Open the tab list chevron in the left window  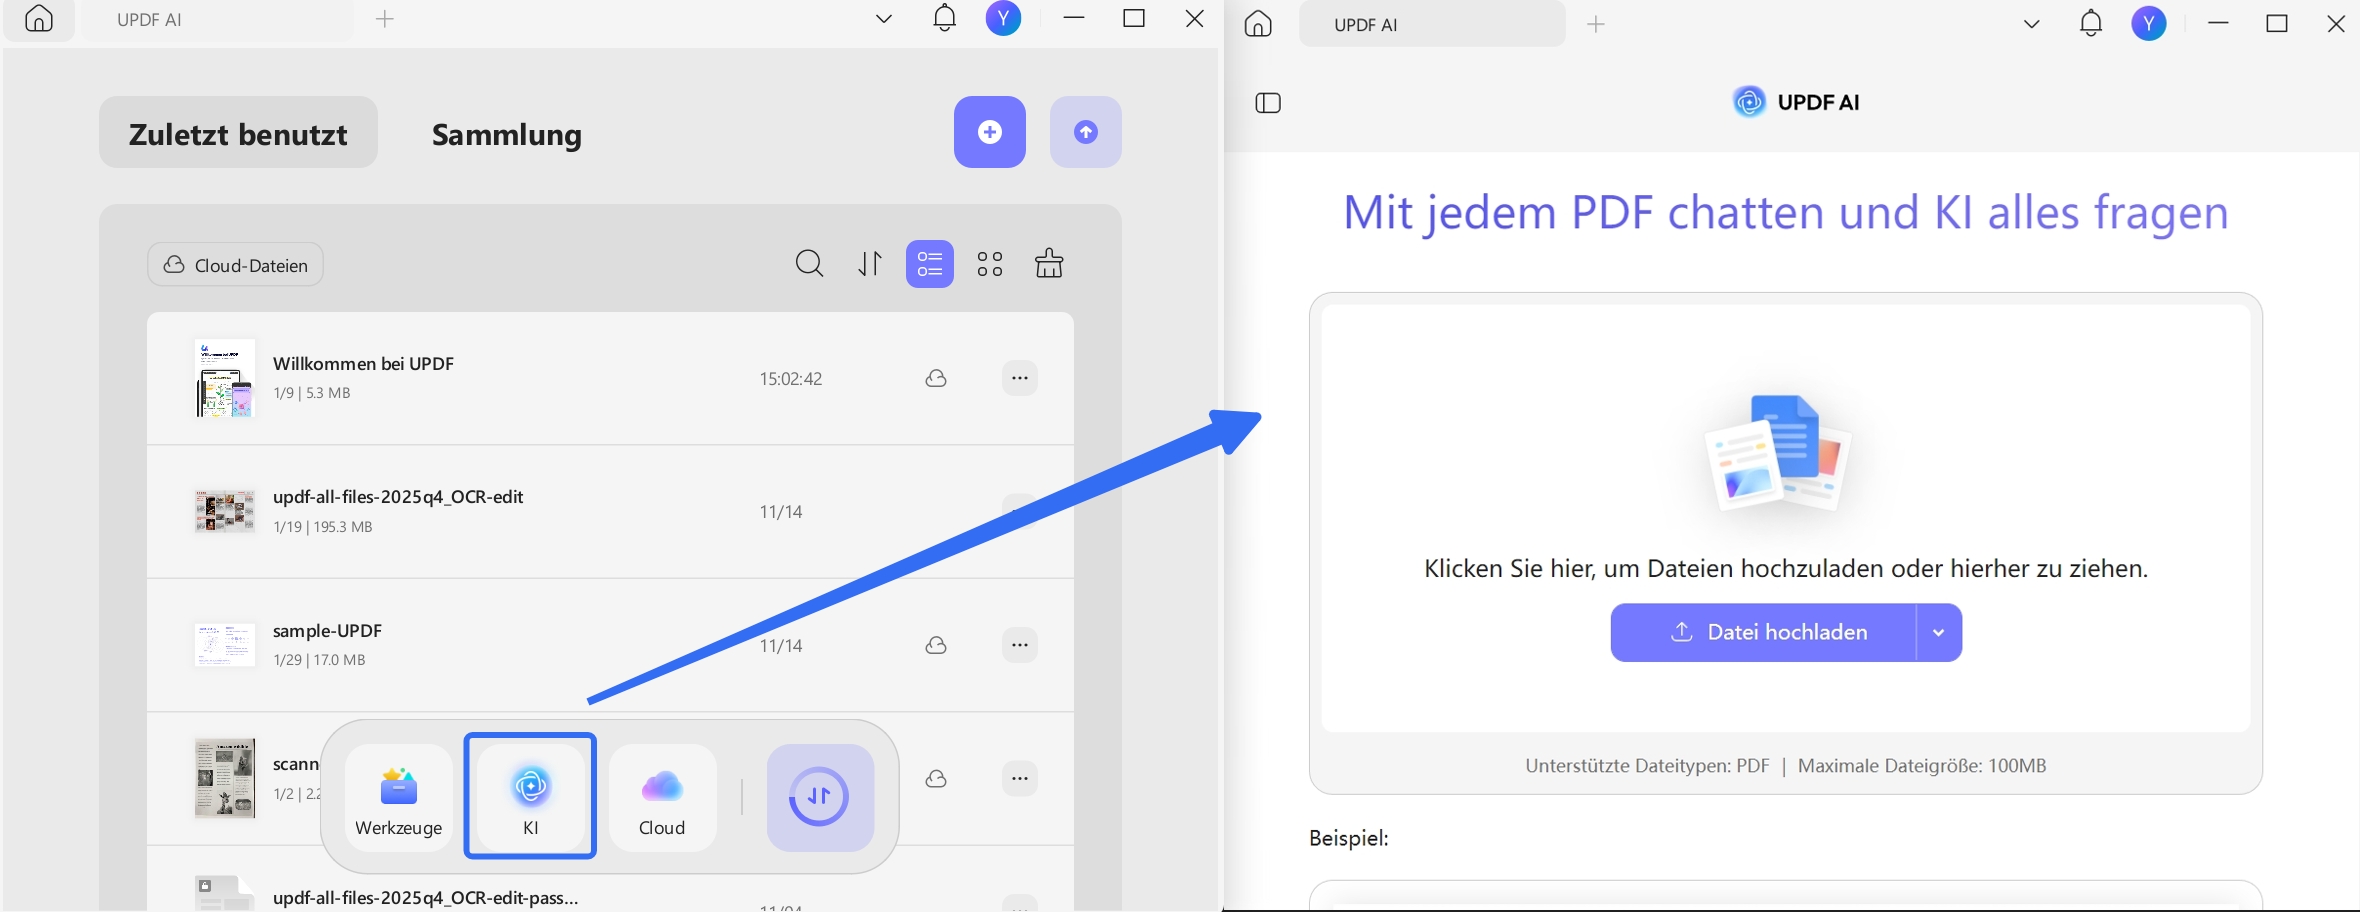pyautogui.click(x=883, y=19)
